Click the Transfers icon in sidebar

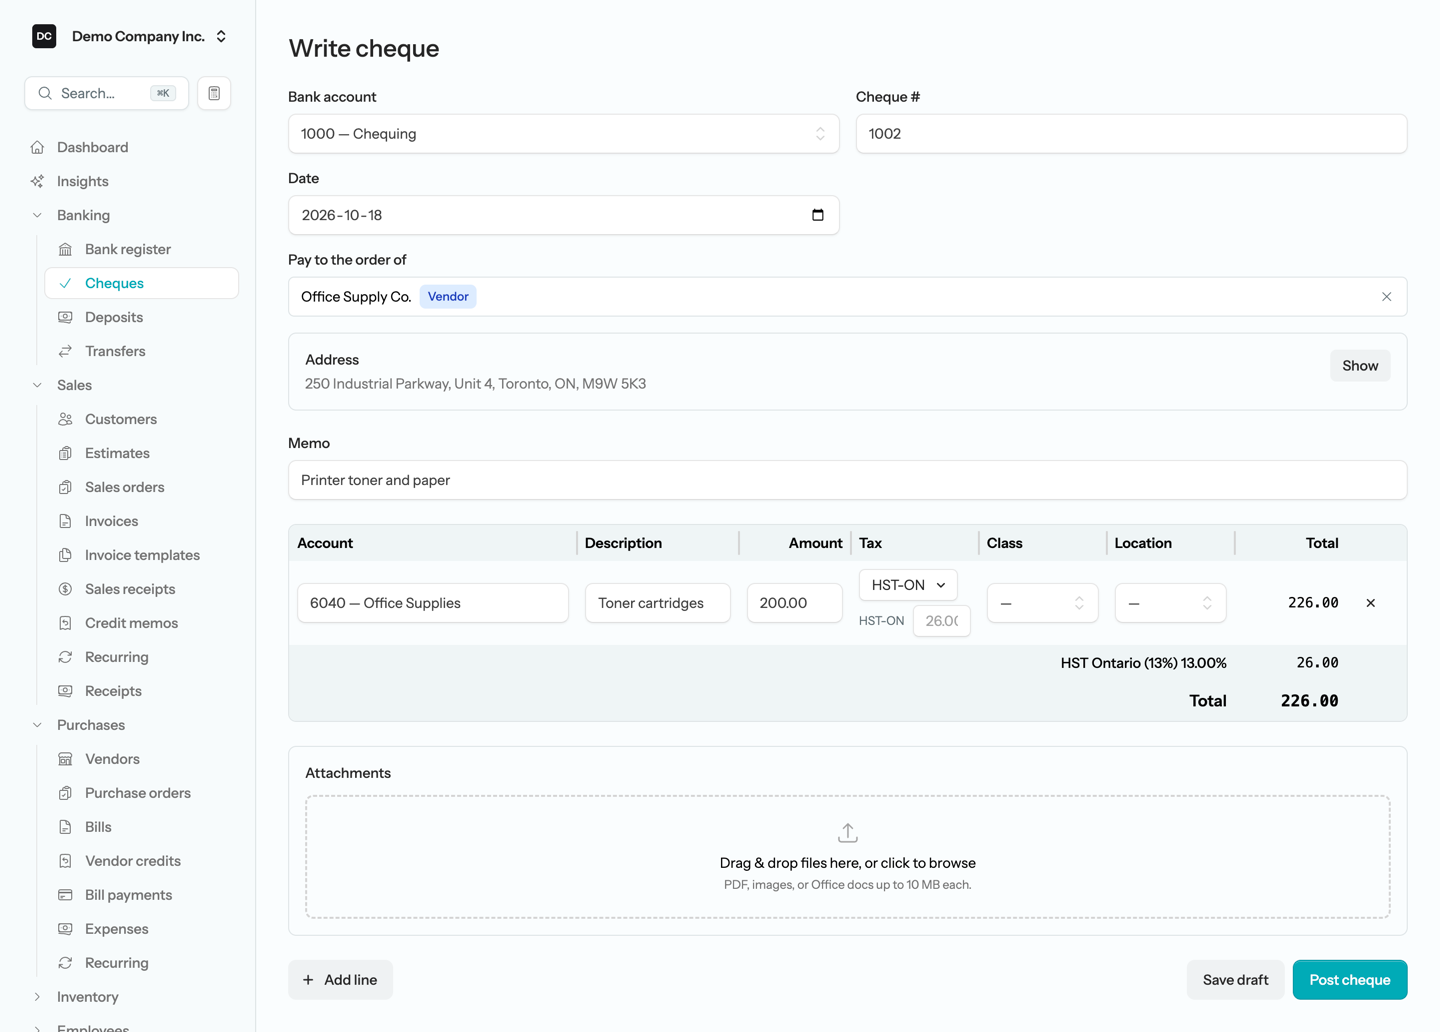(x=65, y=351)
